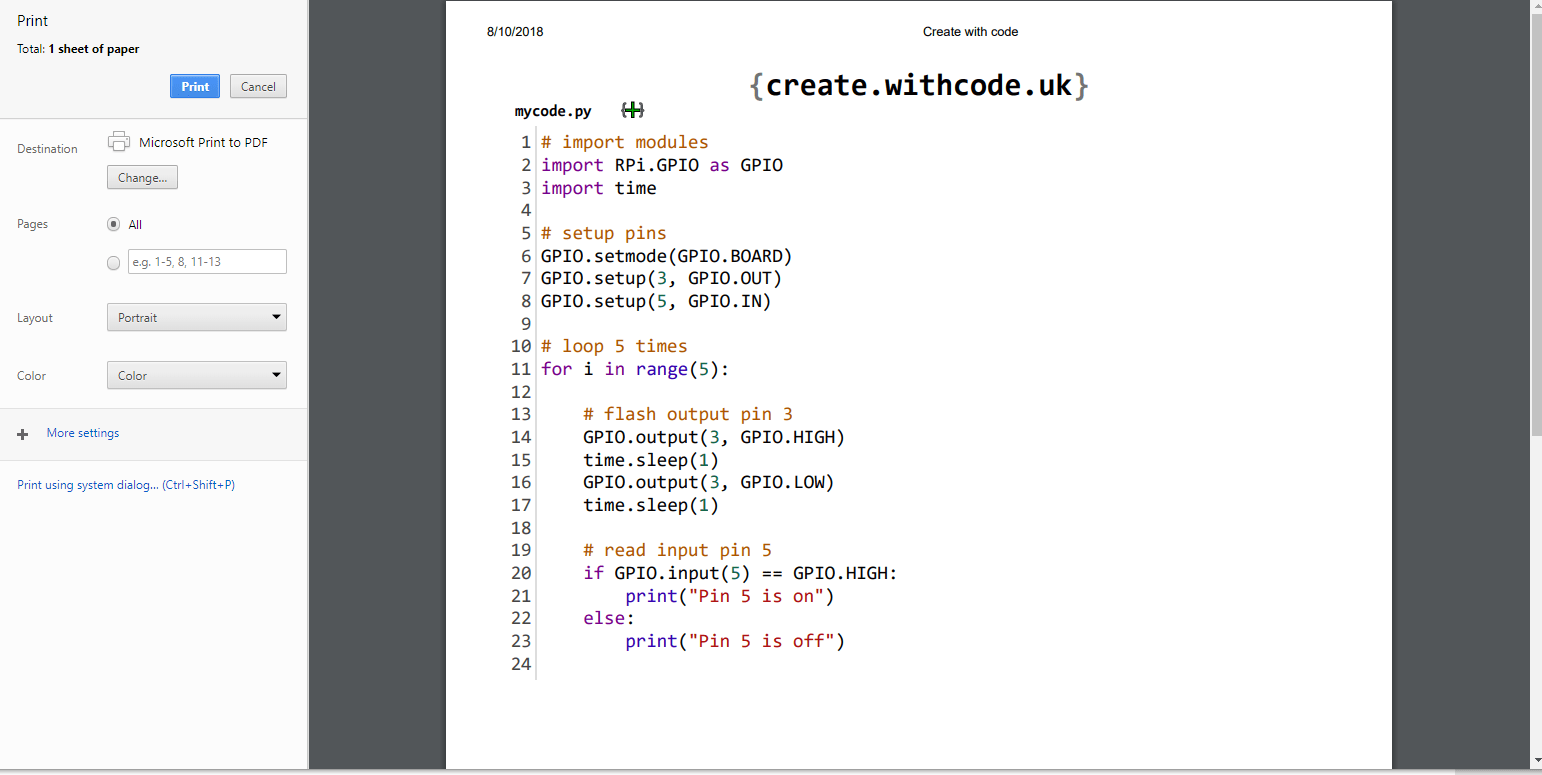Open the Layout dropdown showing Portrait
Screen dimensions: 1542x775
coord(196,317)
